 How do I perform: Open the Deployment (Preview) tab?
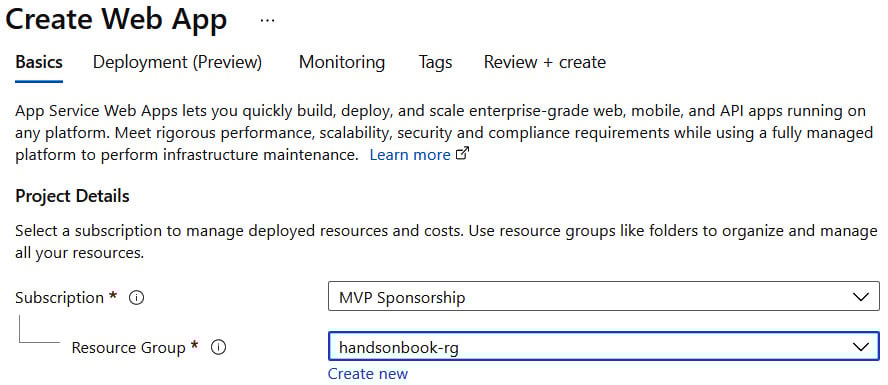177,62
